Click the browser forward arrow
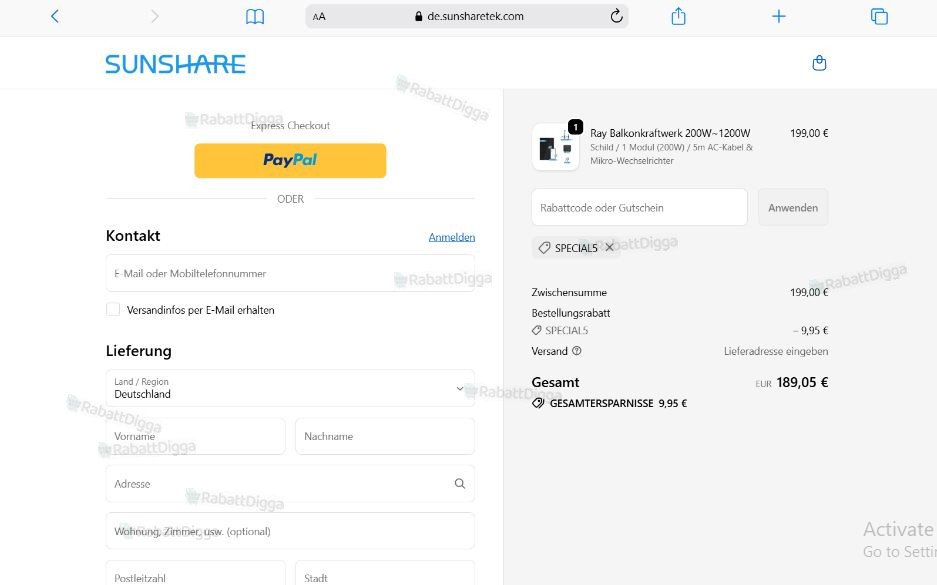Viewport: 937px width, 585px height. point(155,16)
